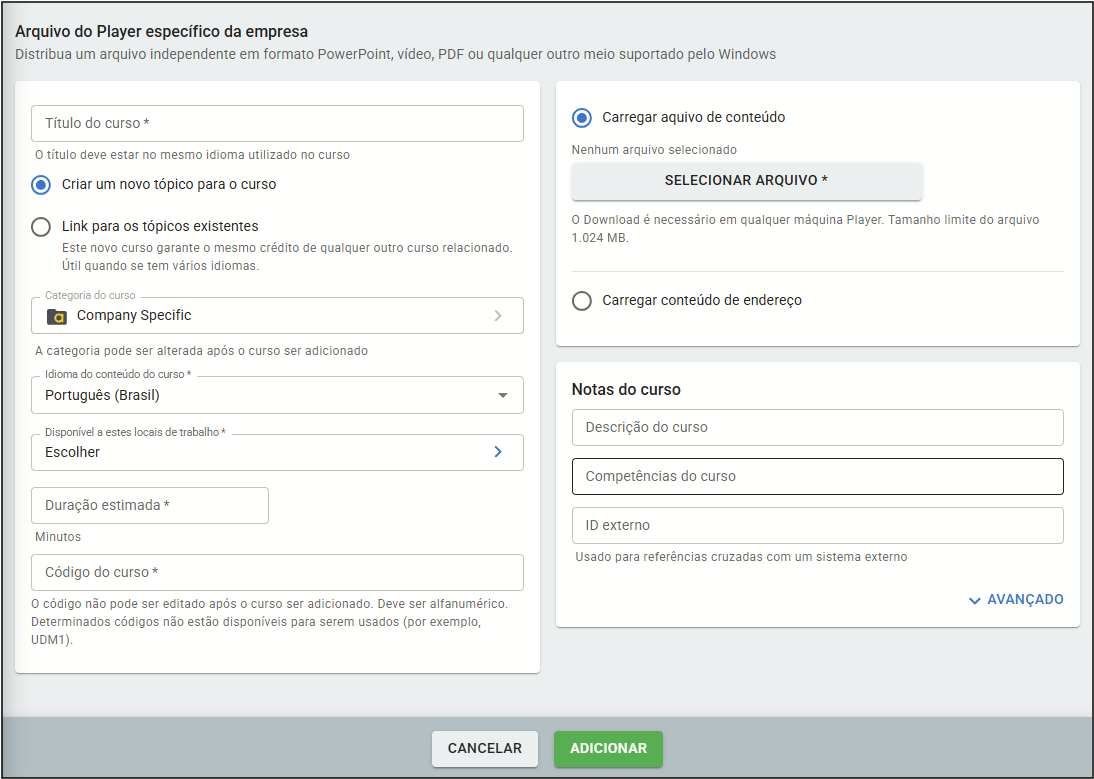Focus the 'Título do curso' field
This screenshot has height=779, width=1094.
(277, 124)
